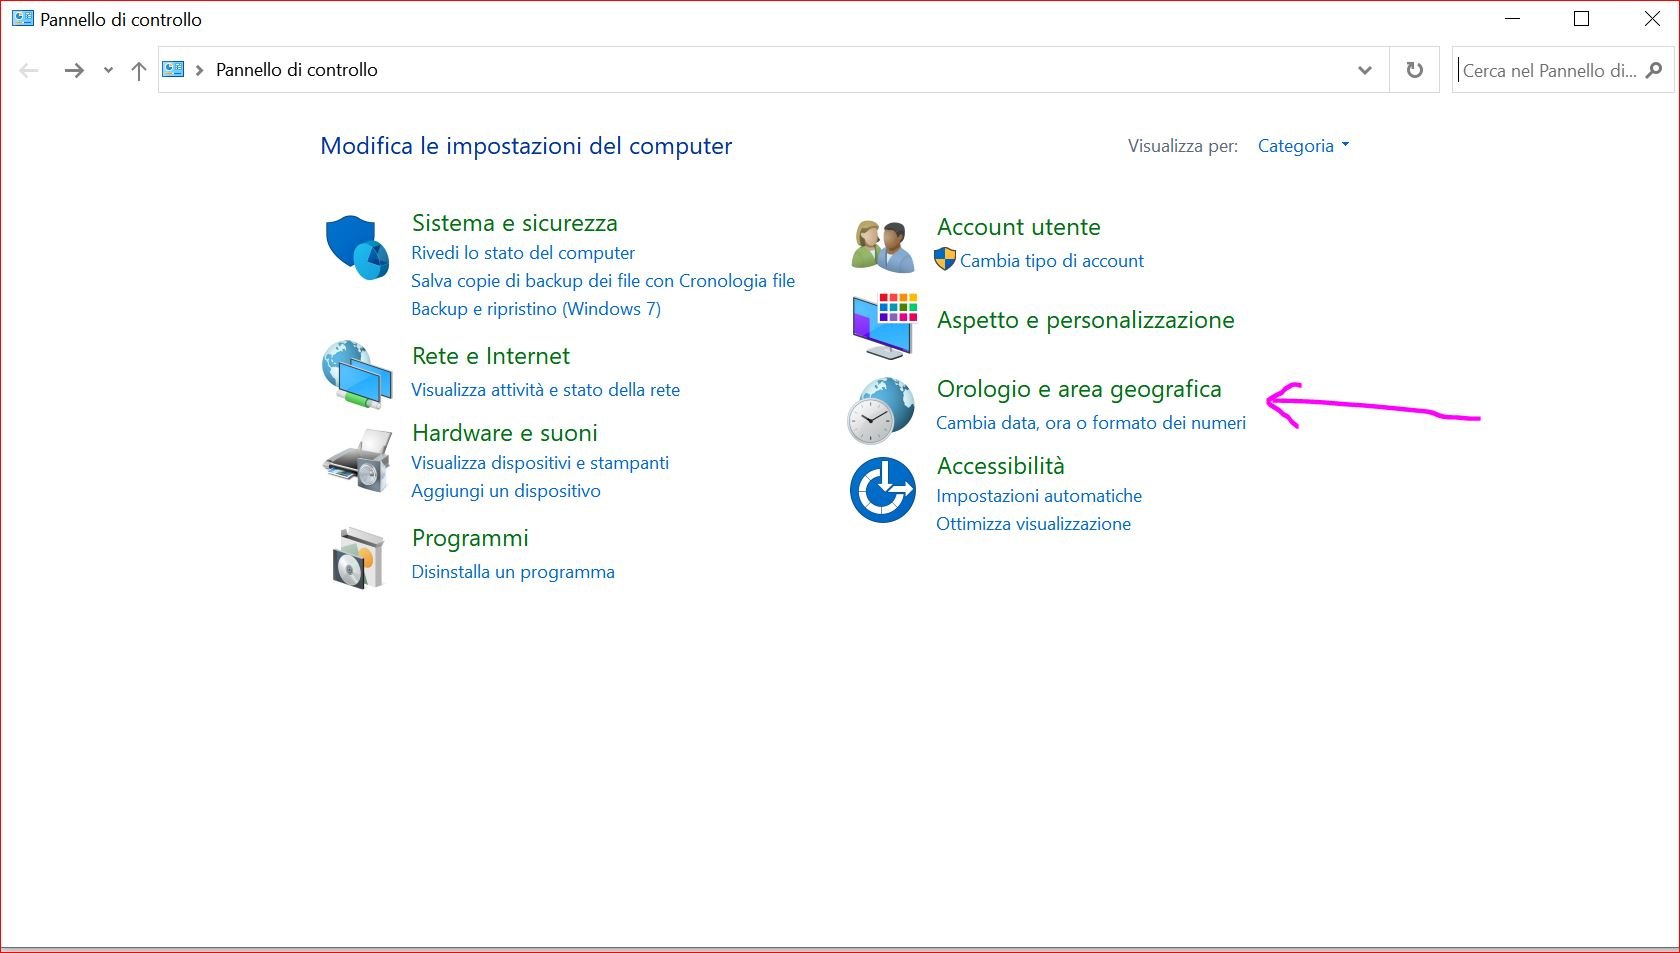Open Aspetto e personalizzazione category
1680x953 pixels.
coord(1086,320)
